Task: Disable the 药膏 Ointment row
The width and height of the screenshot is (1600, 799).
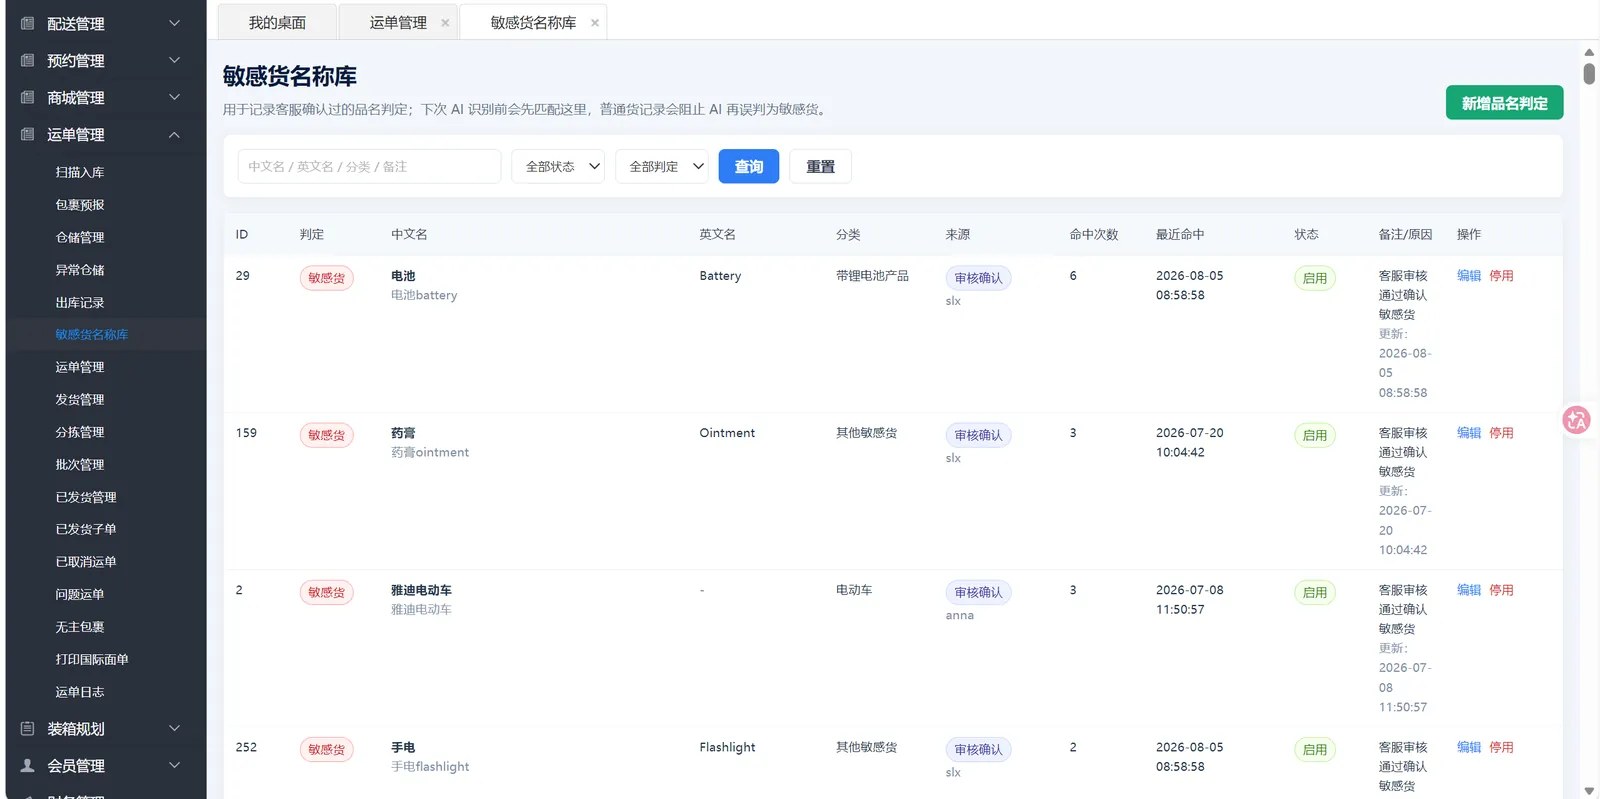Action: [x=1501, y=433]
